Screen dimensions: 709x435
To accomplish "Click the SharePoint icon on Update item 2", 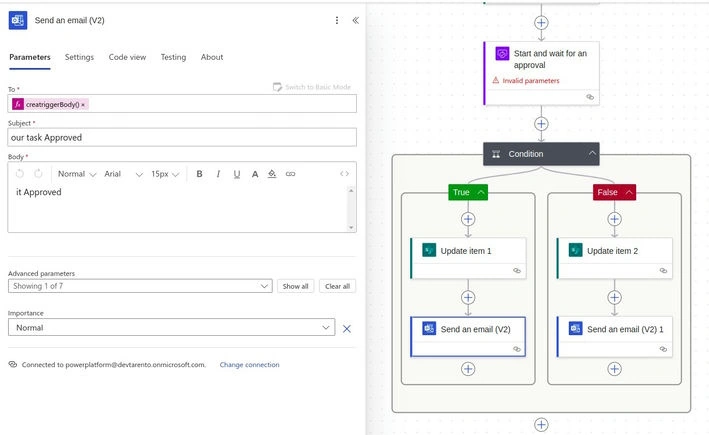I will [x=575, y=250].
